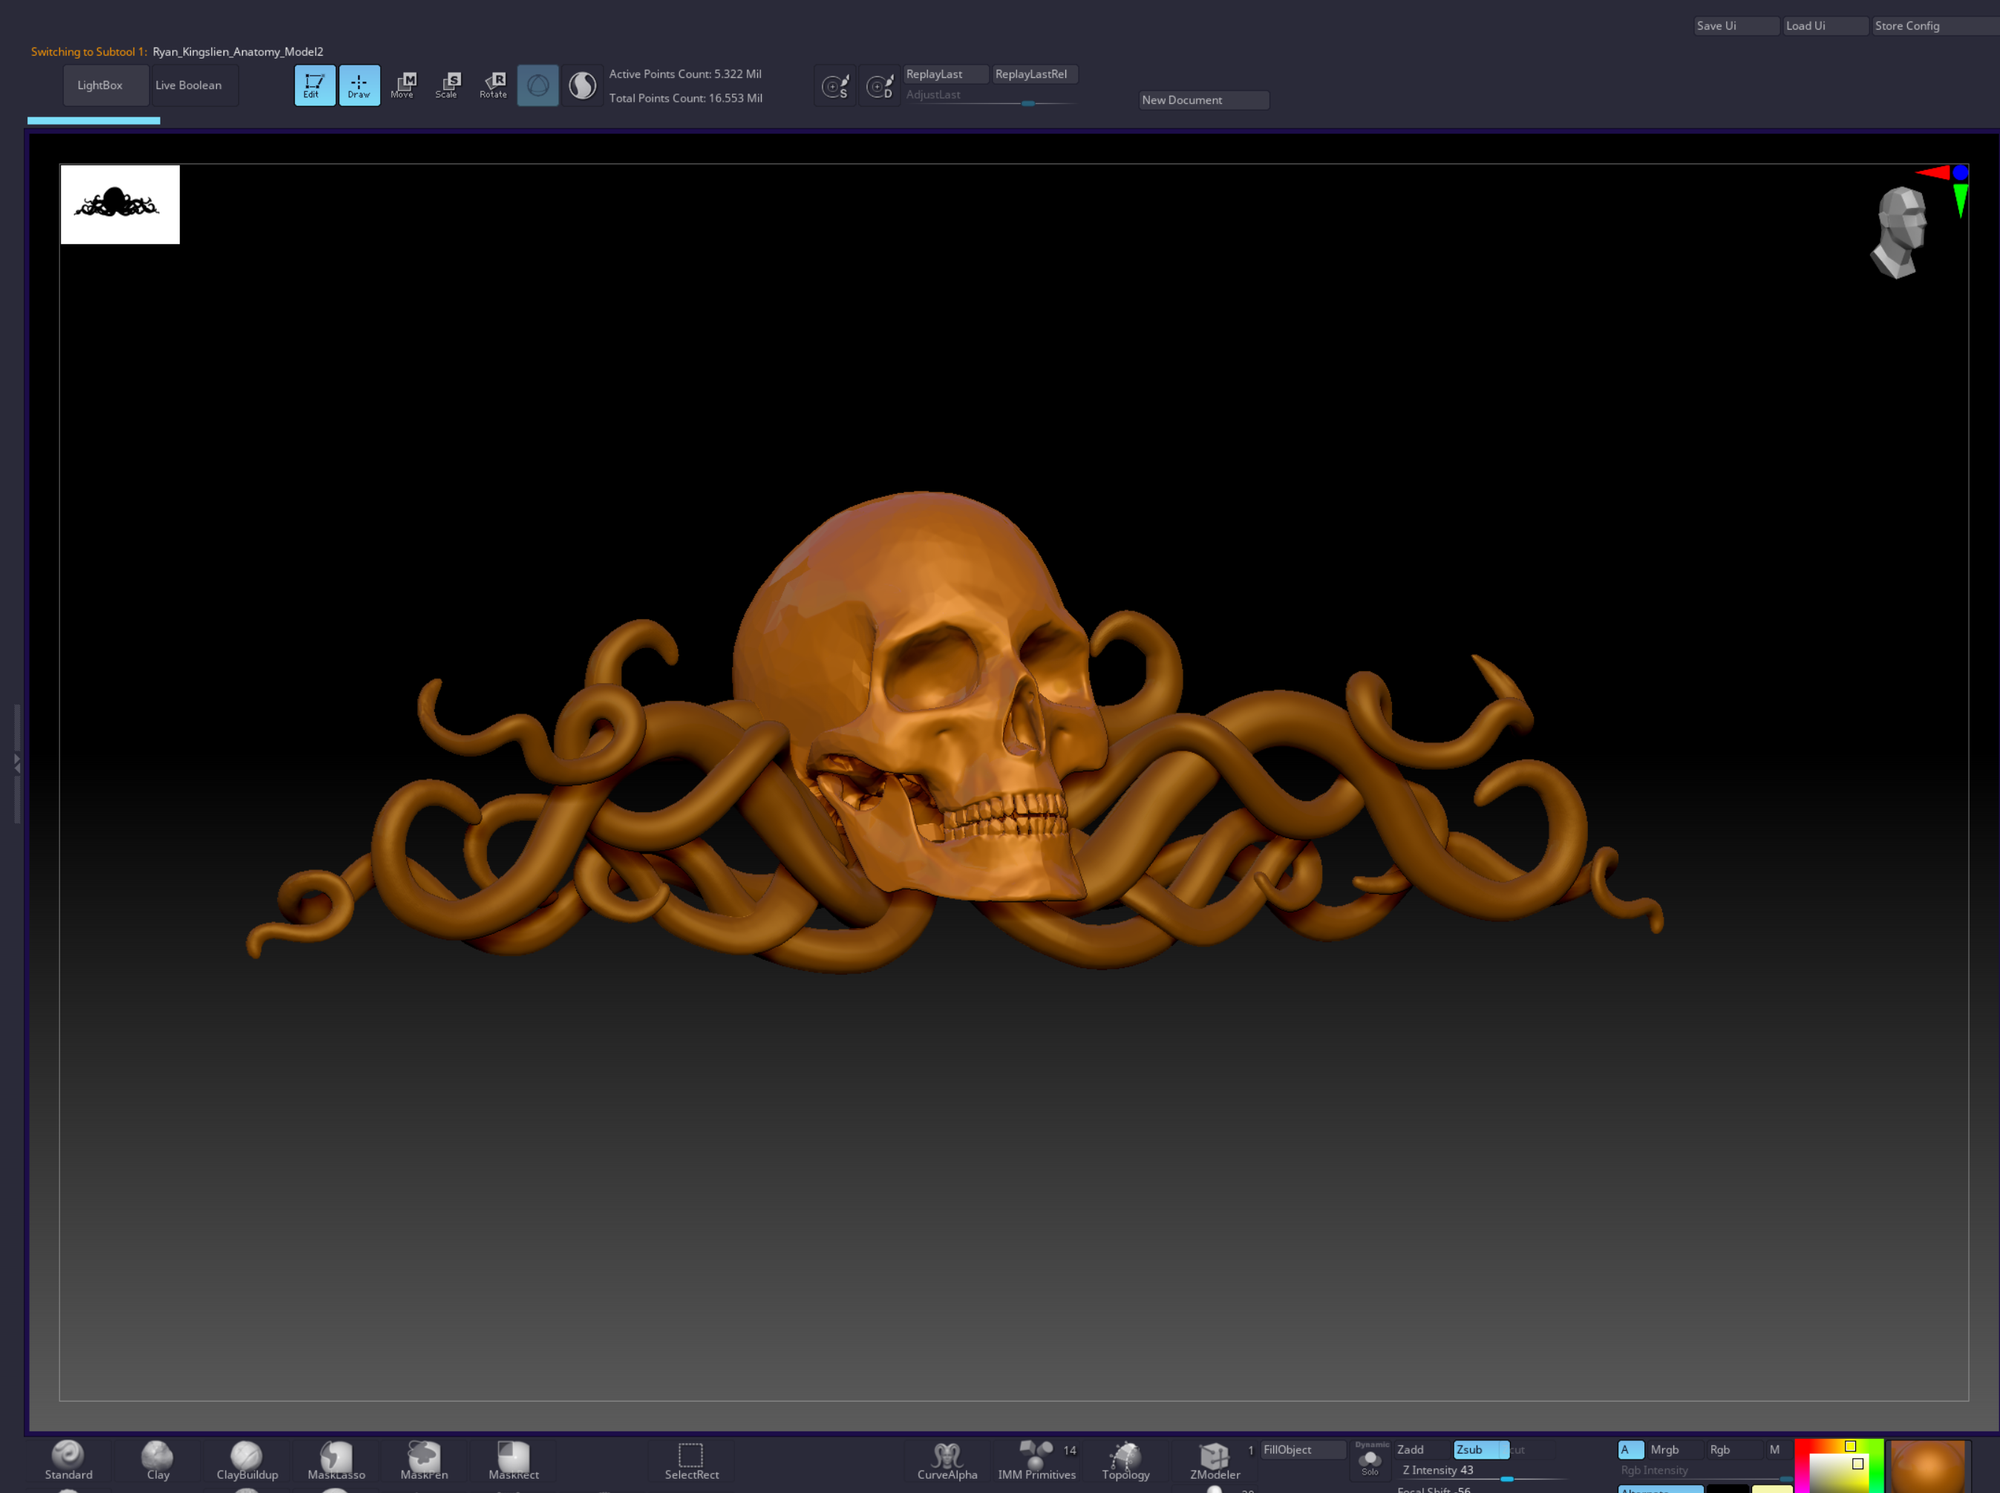Select the SelectRect tool
This screenshot has width=2000, height=1493.
(691, 1460)
